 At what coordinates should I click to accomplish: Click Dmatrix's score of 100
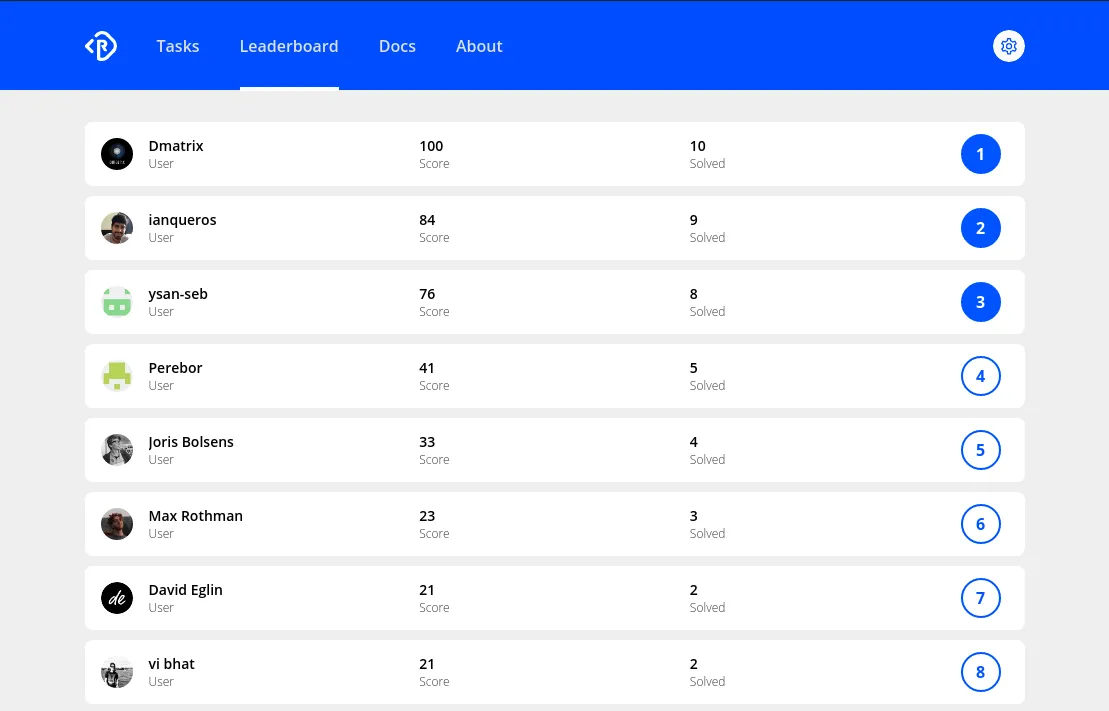(431, 146)
